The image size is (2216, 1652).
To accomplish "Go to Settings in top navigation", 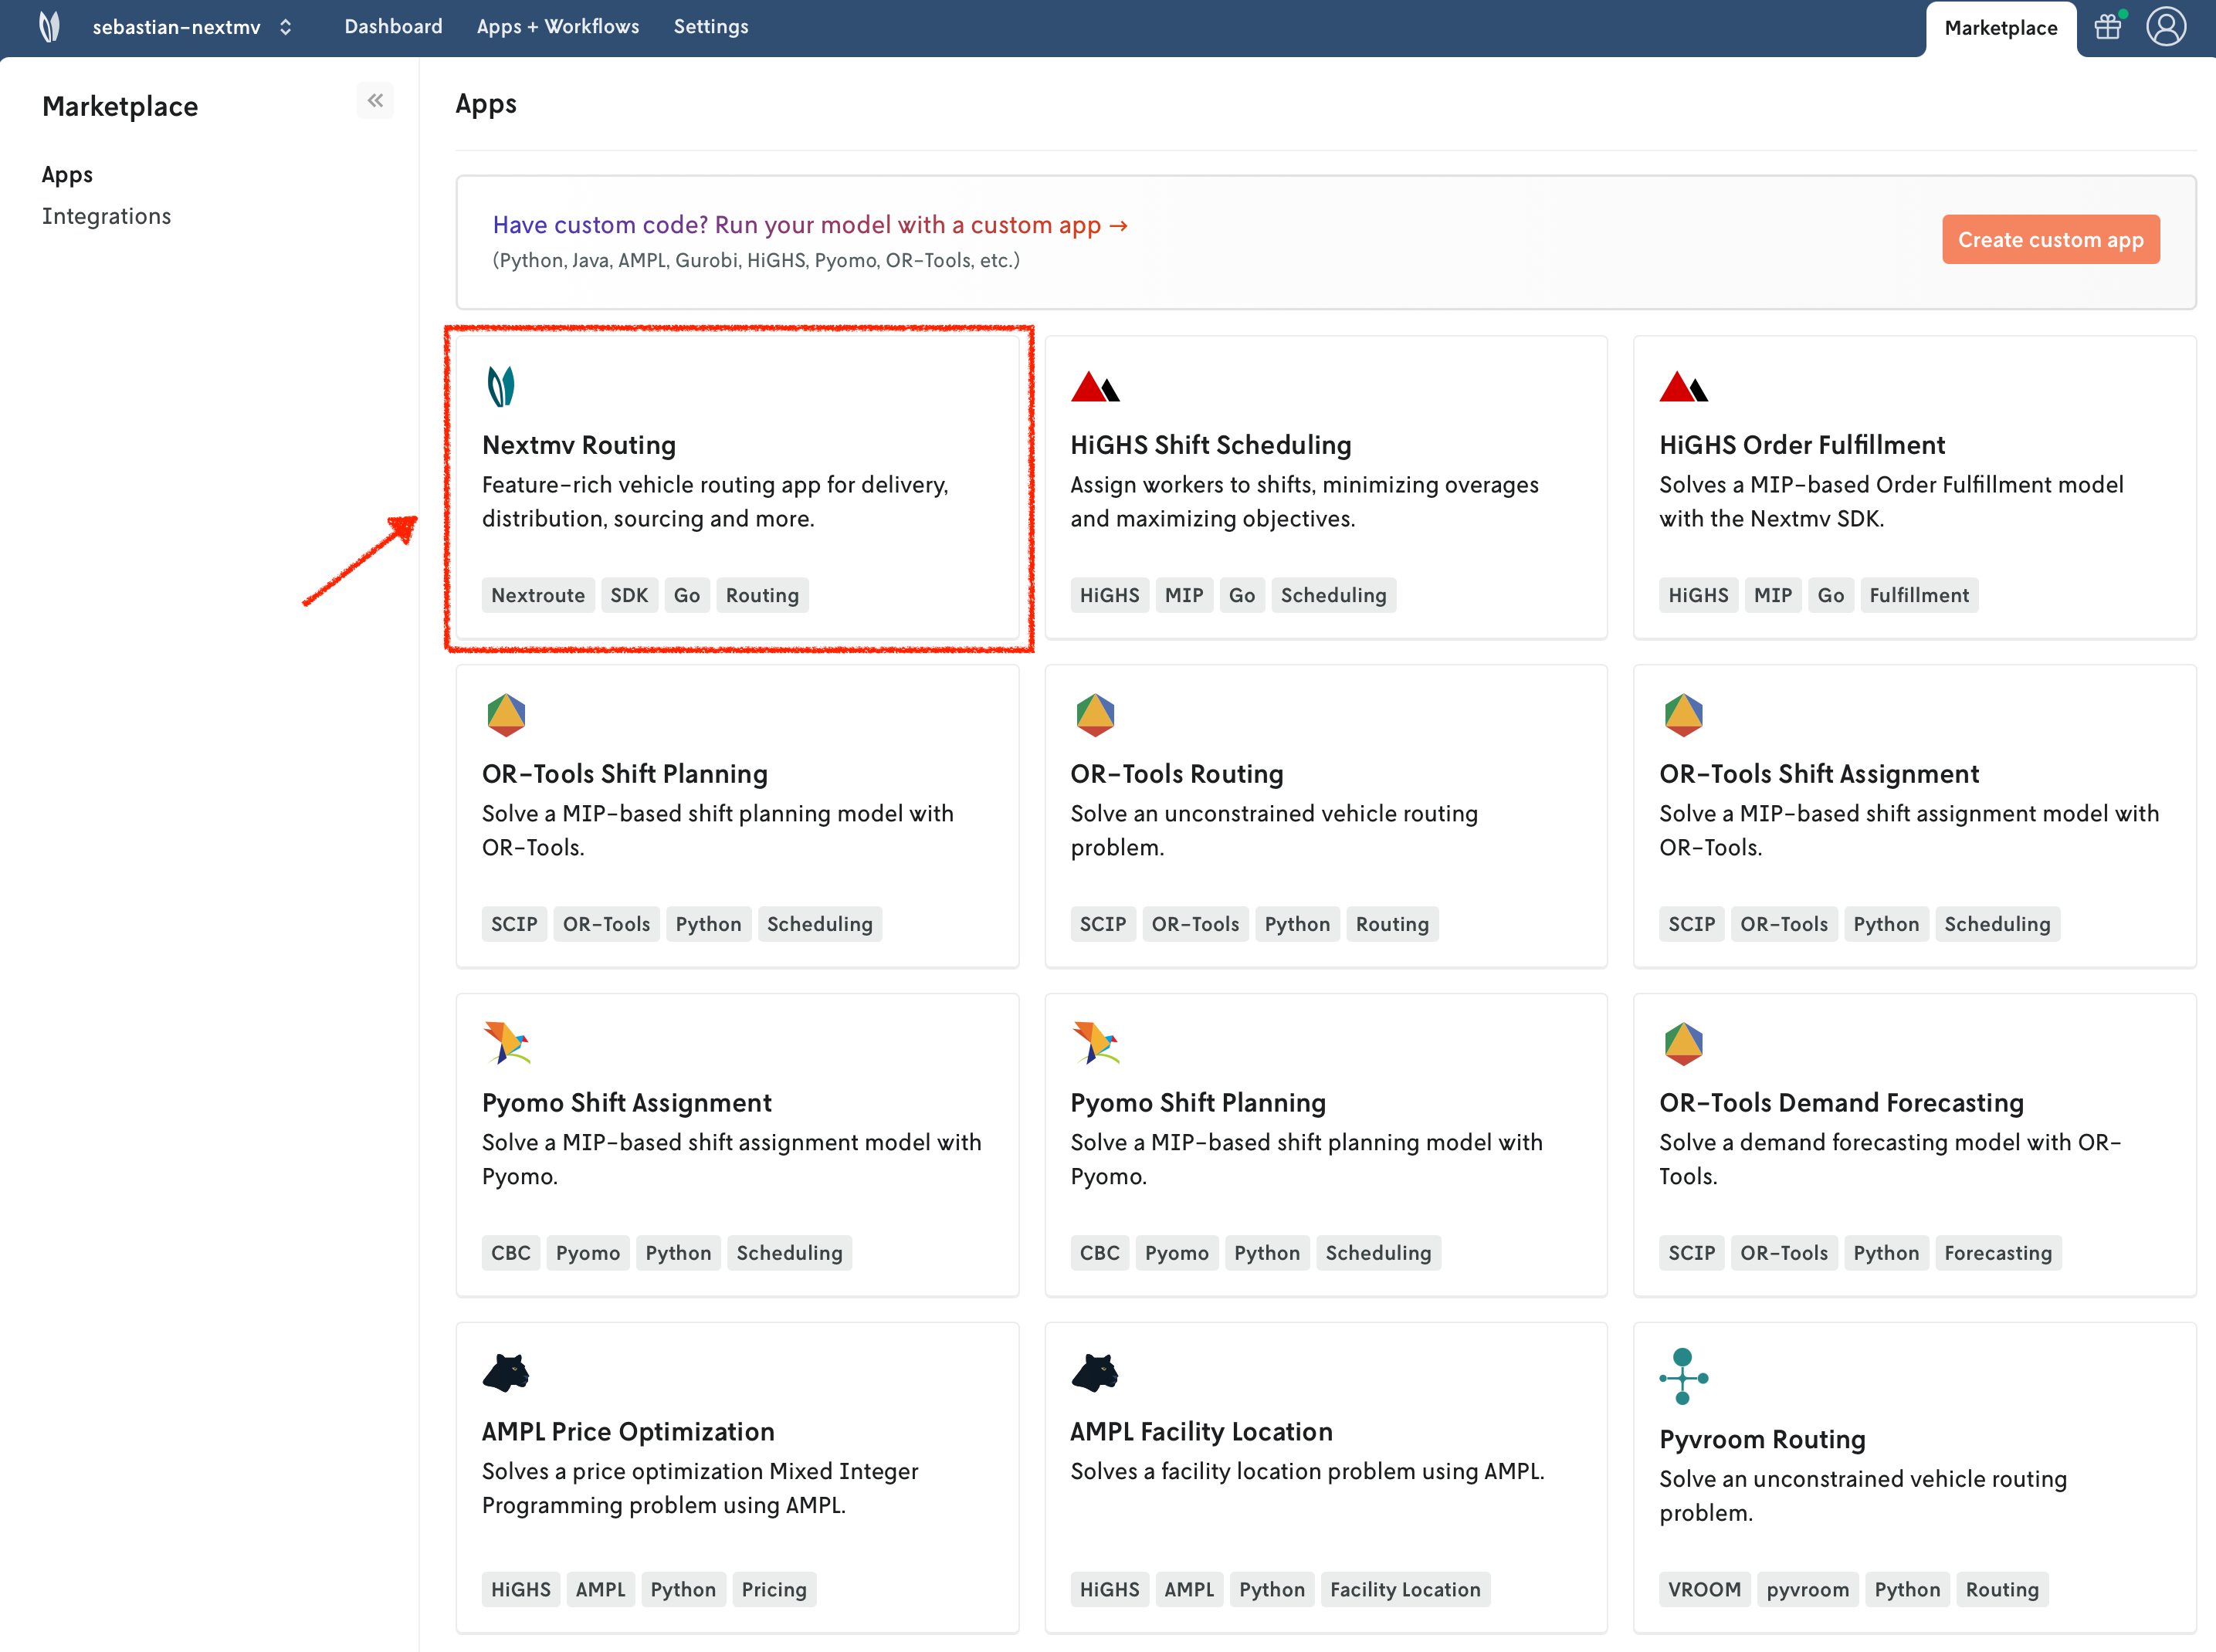I will 710,27.
